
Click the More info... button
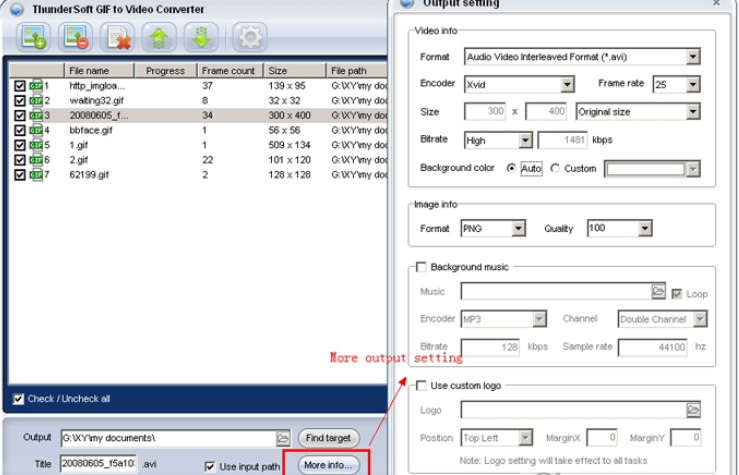[x=328, y=466]
